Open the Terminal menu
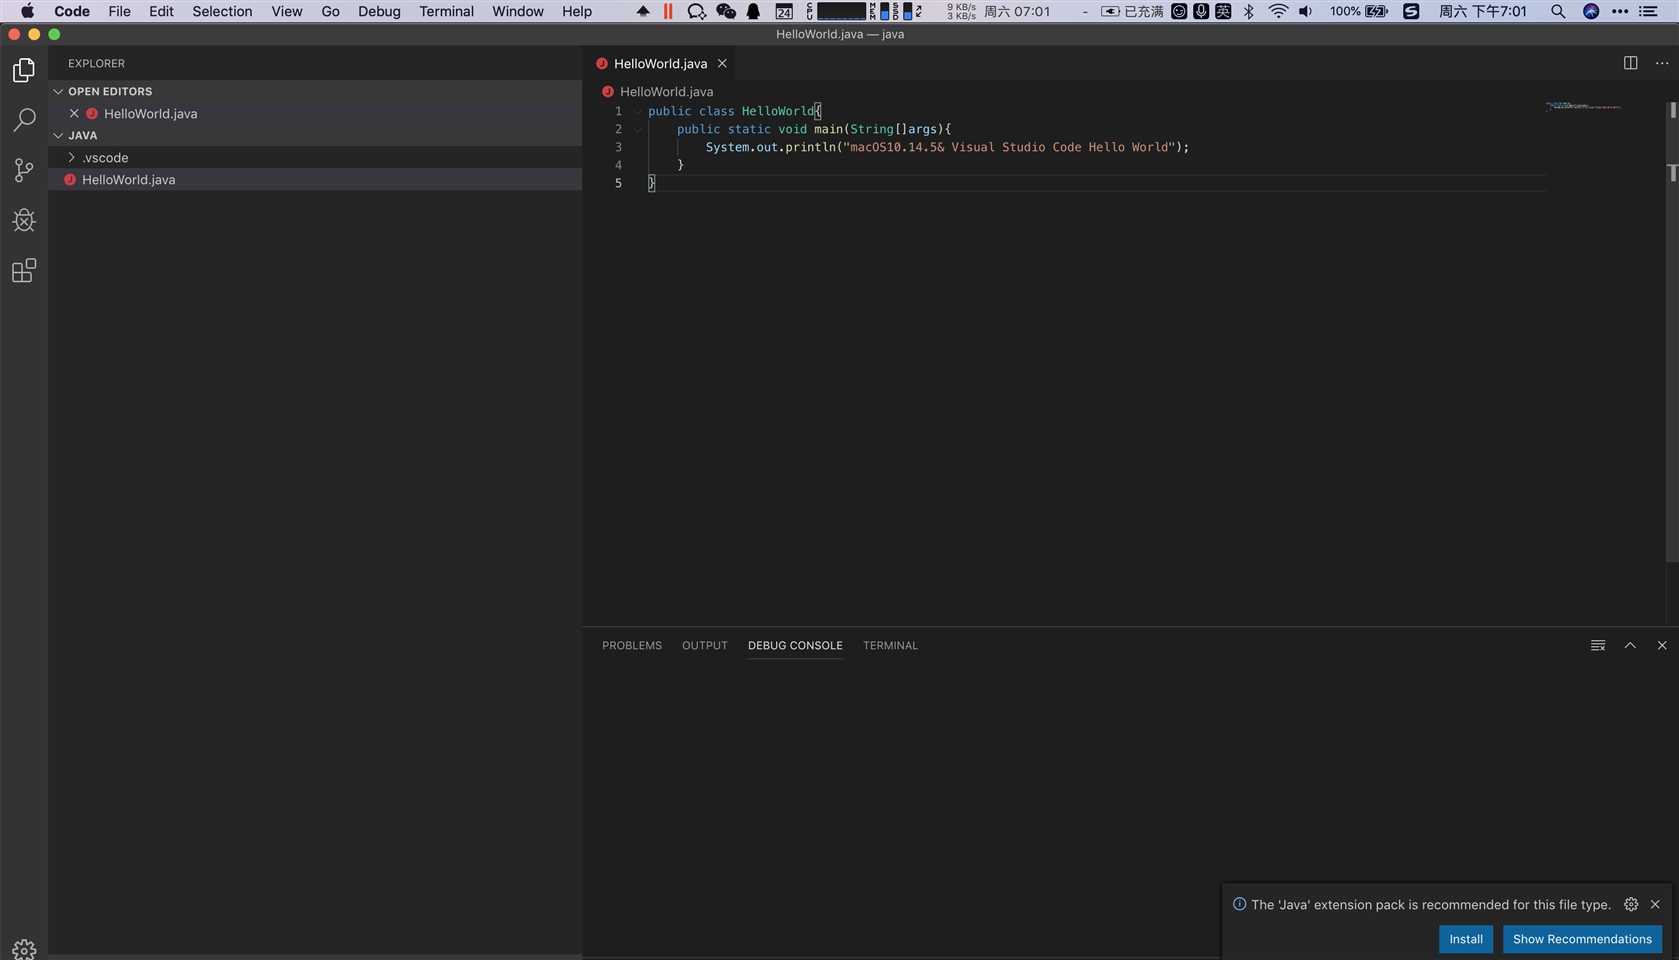This screenshot has height=960, width=1679. tap(446, 11)
